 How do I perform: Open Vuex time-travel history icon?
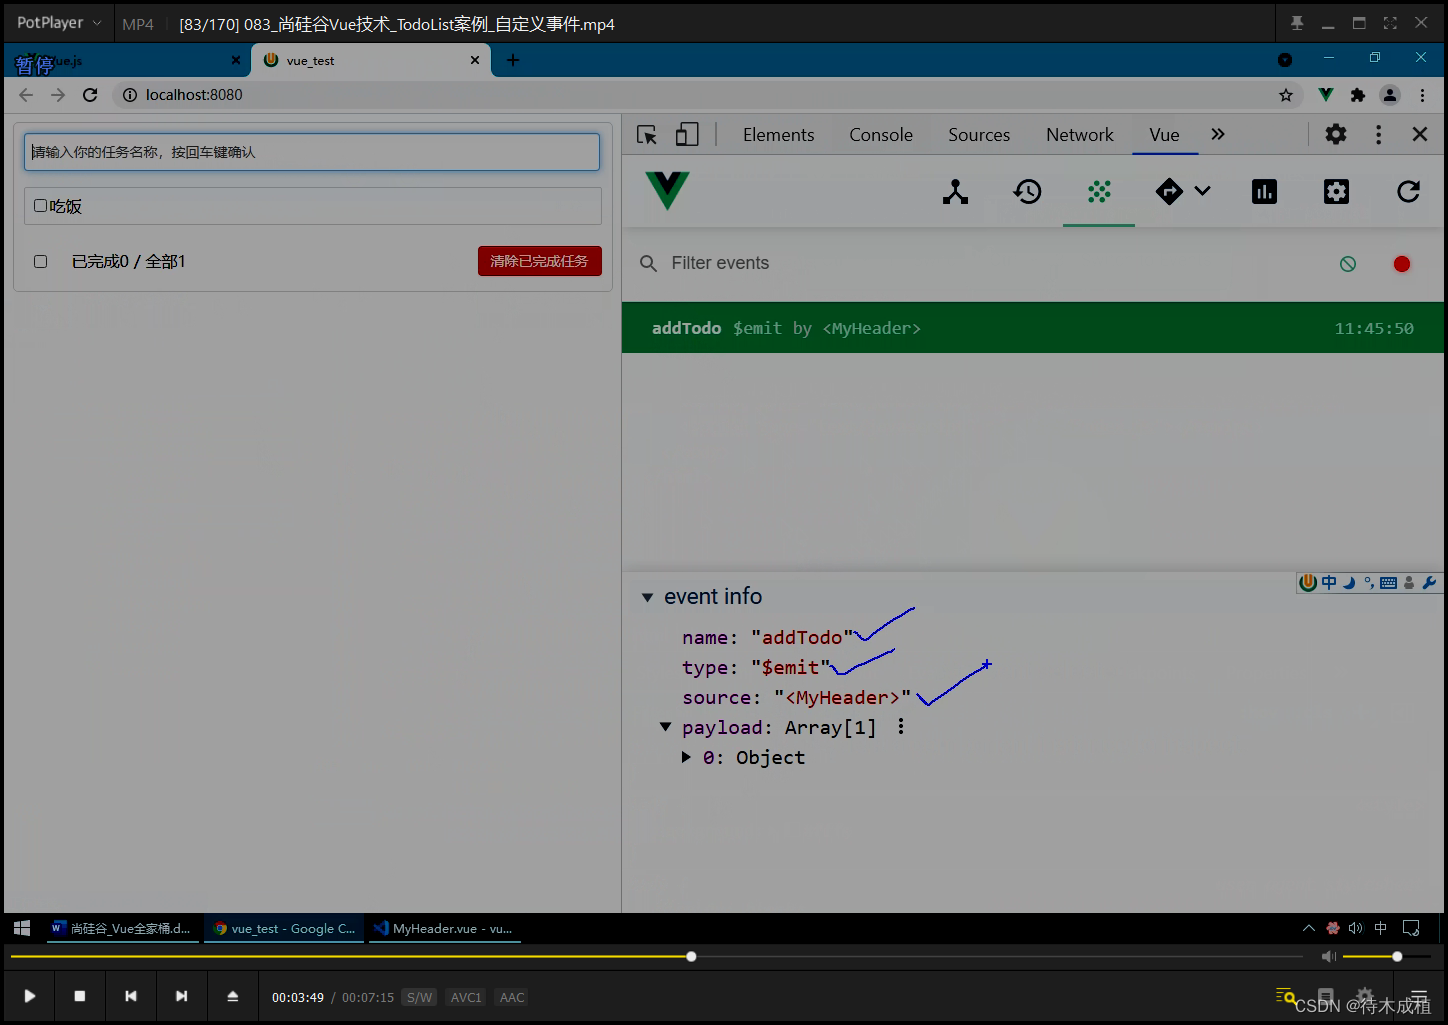point(1027,192)
